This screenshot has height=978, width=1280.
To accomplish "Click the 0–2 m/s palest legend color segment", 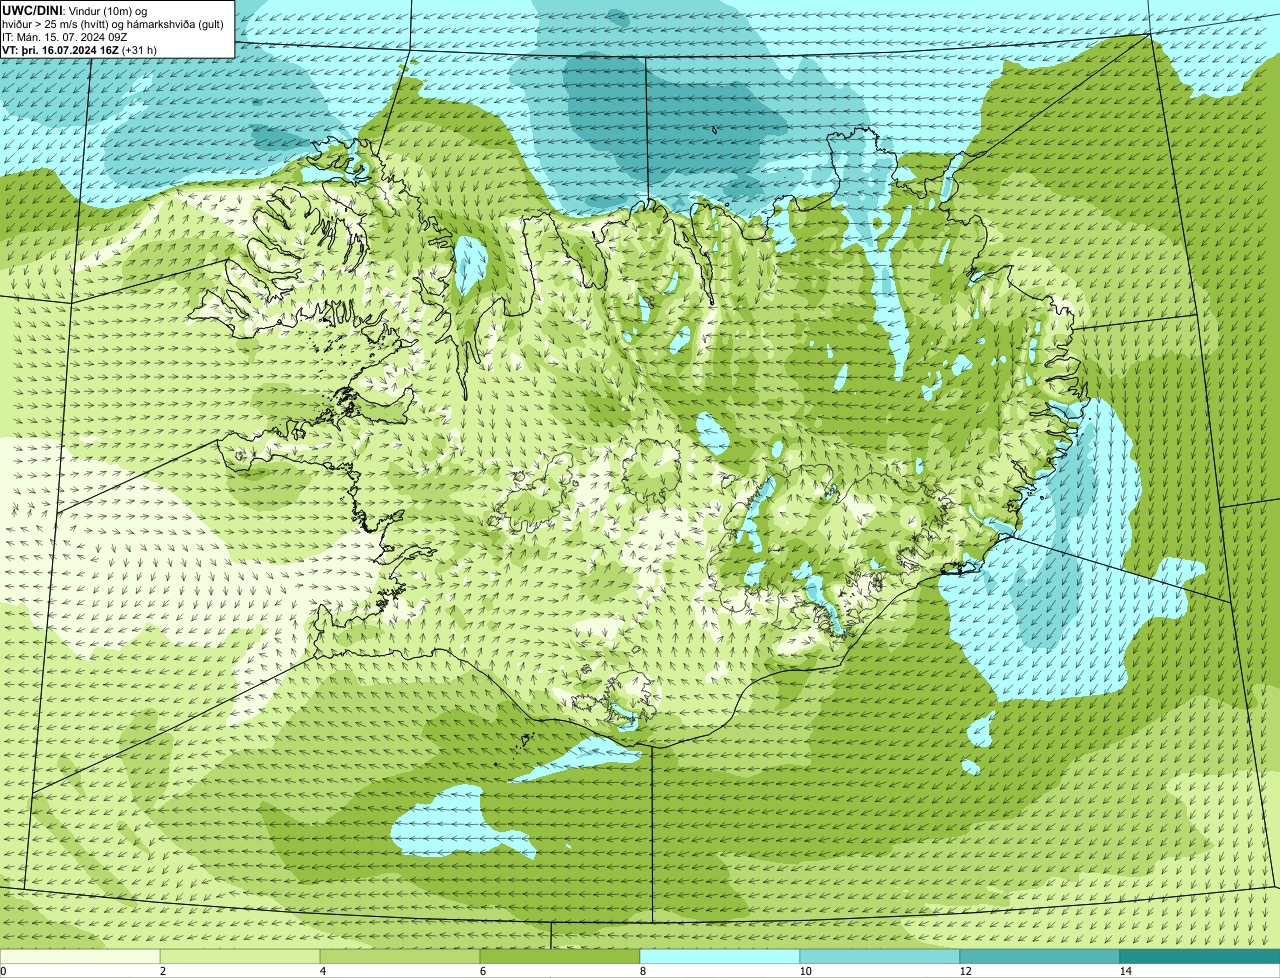I will point(80,956).
